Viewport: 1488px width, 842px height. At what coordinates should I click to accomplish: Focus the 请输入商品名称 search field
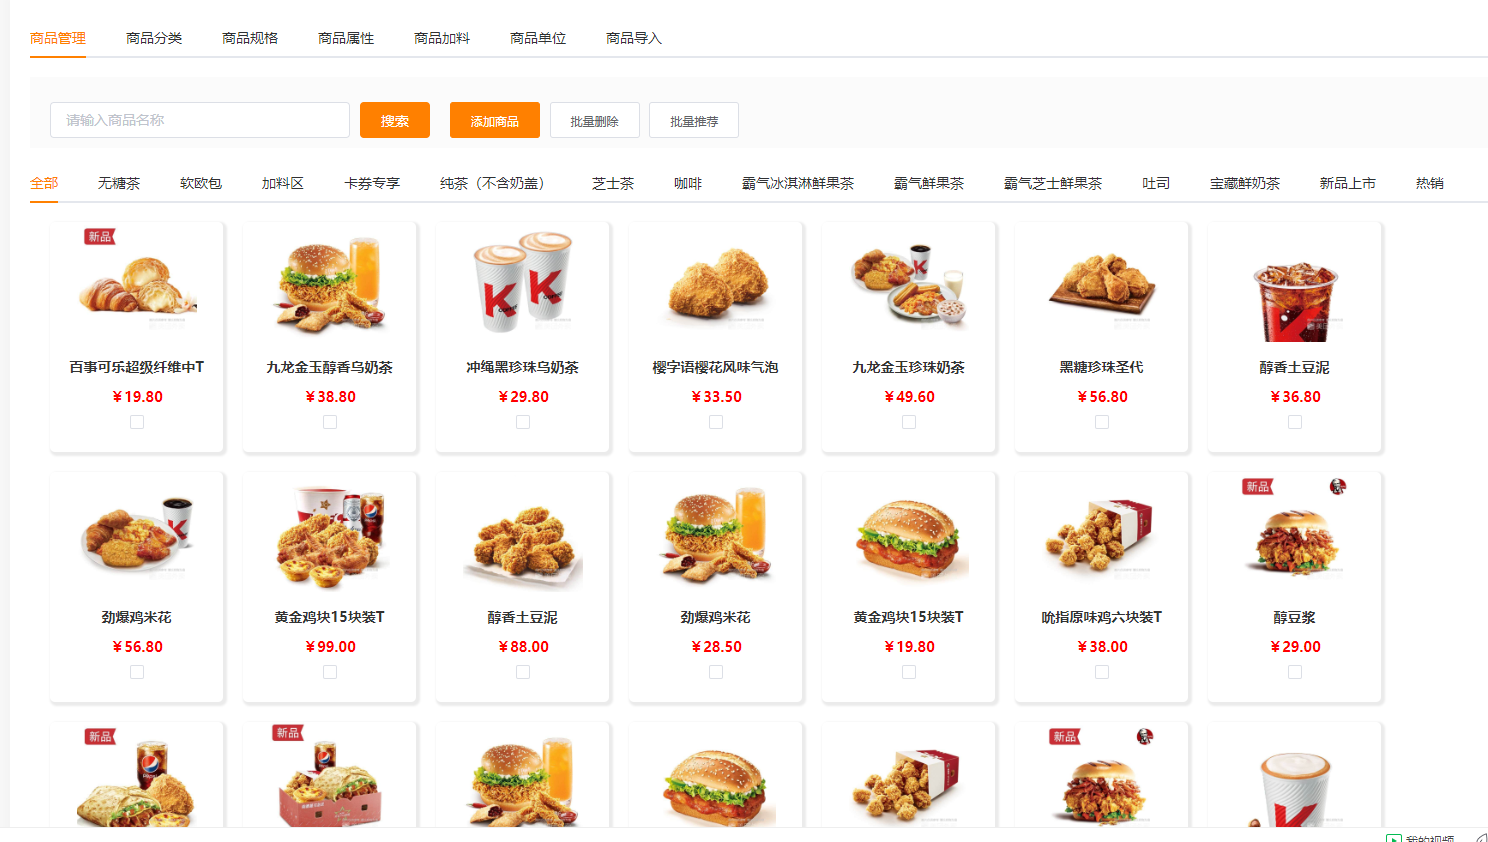[x=200, y=120]
